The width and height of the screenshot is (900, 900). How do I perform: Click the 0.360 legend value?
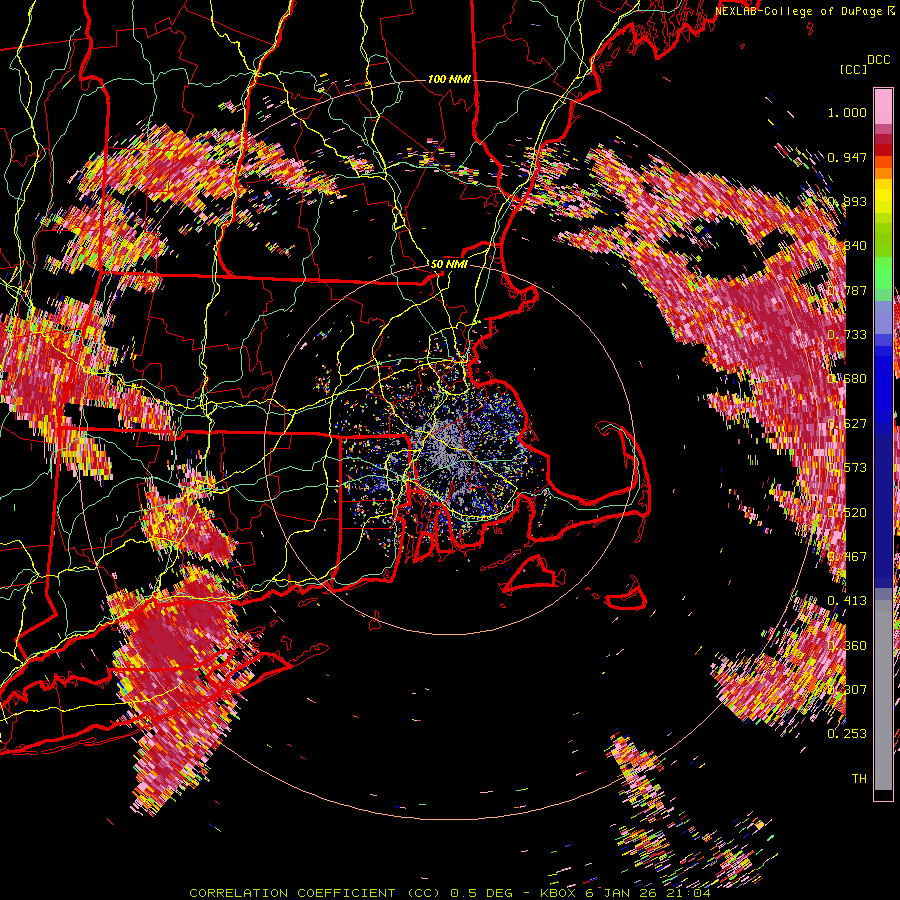(x=847, y=646)
